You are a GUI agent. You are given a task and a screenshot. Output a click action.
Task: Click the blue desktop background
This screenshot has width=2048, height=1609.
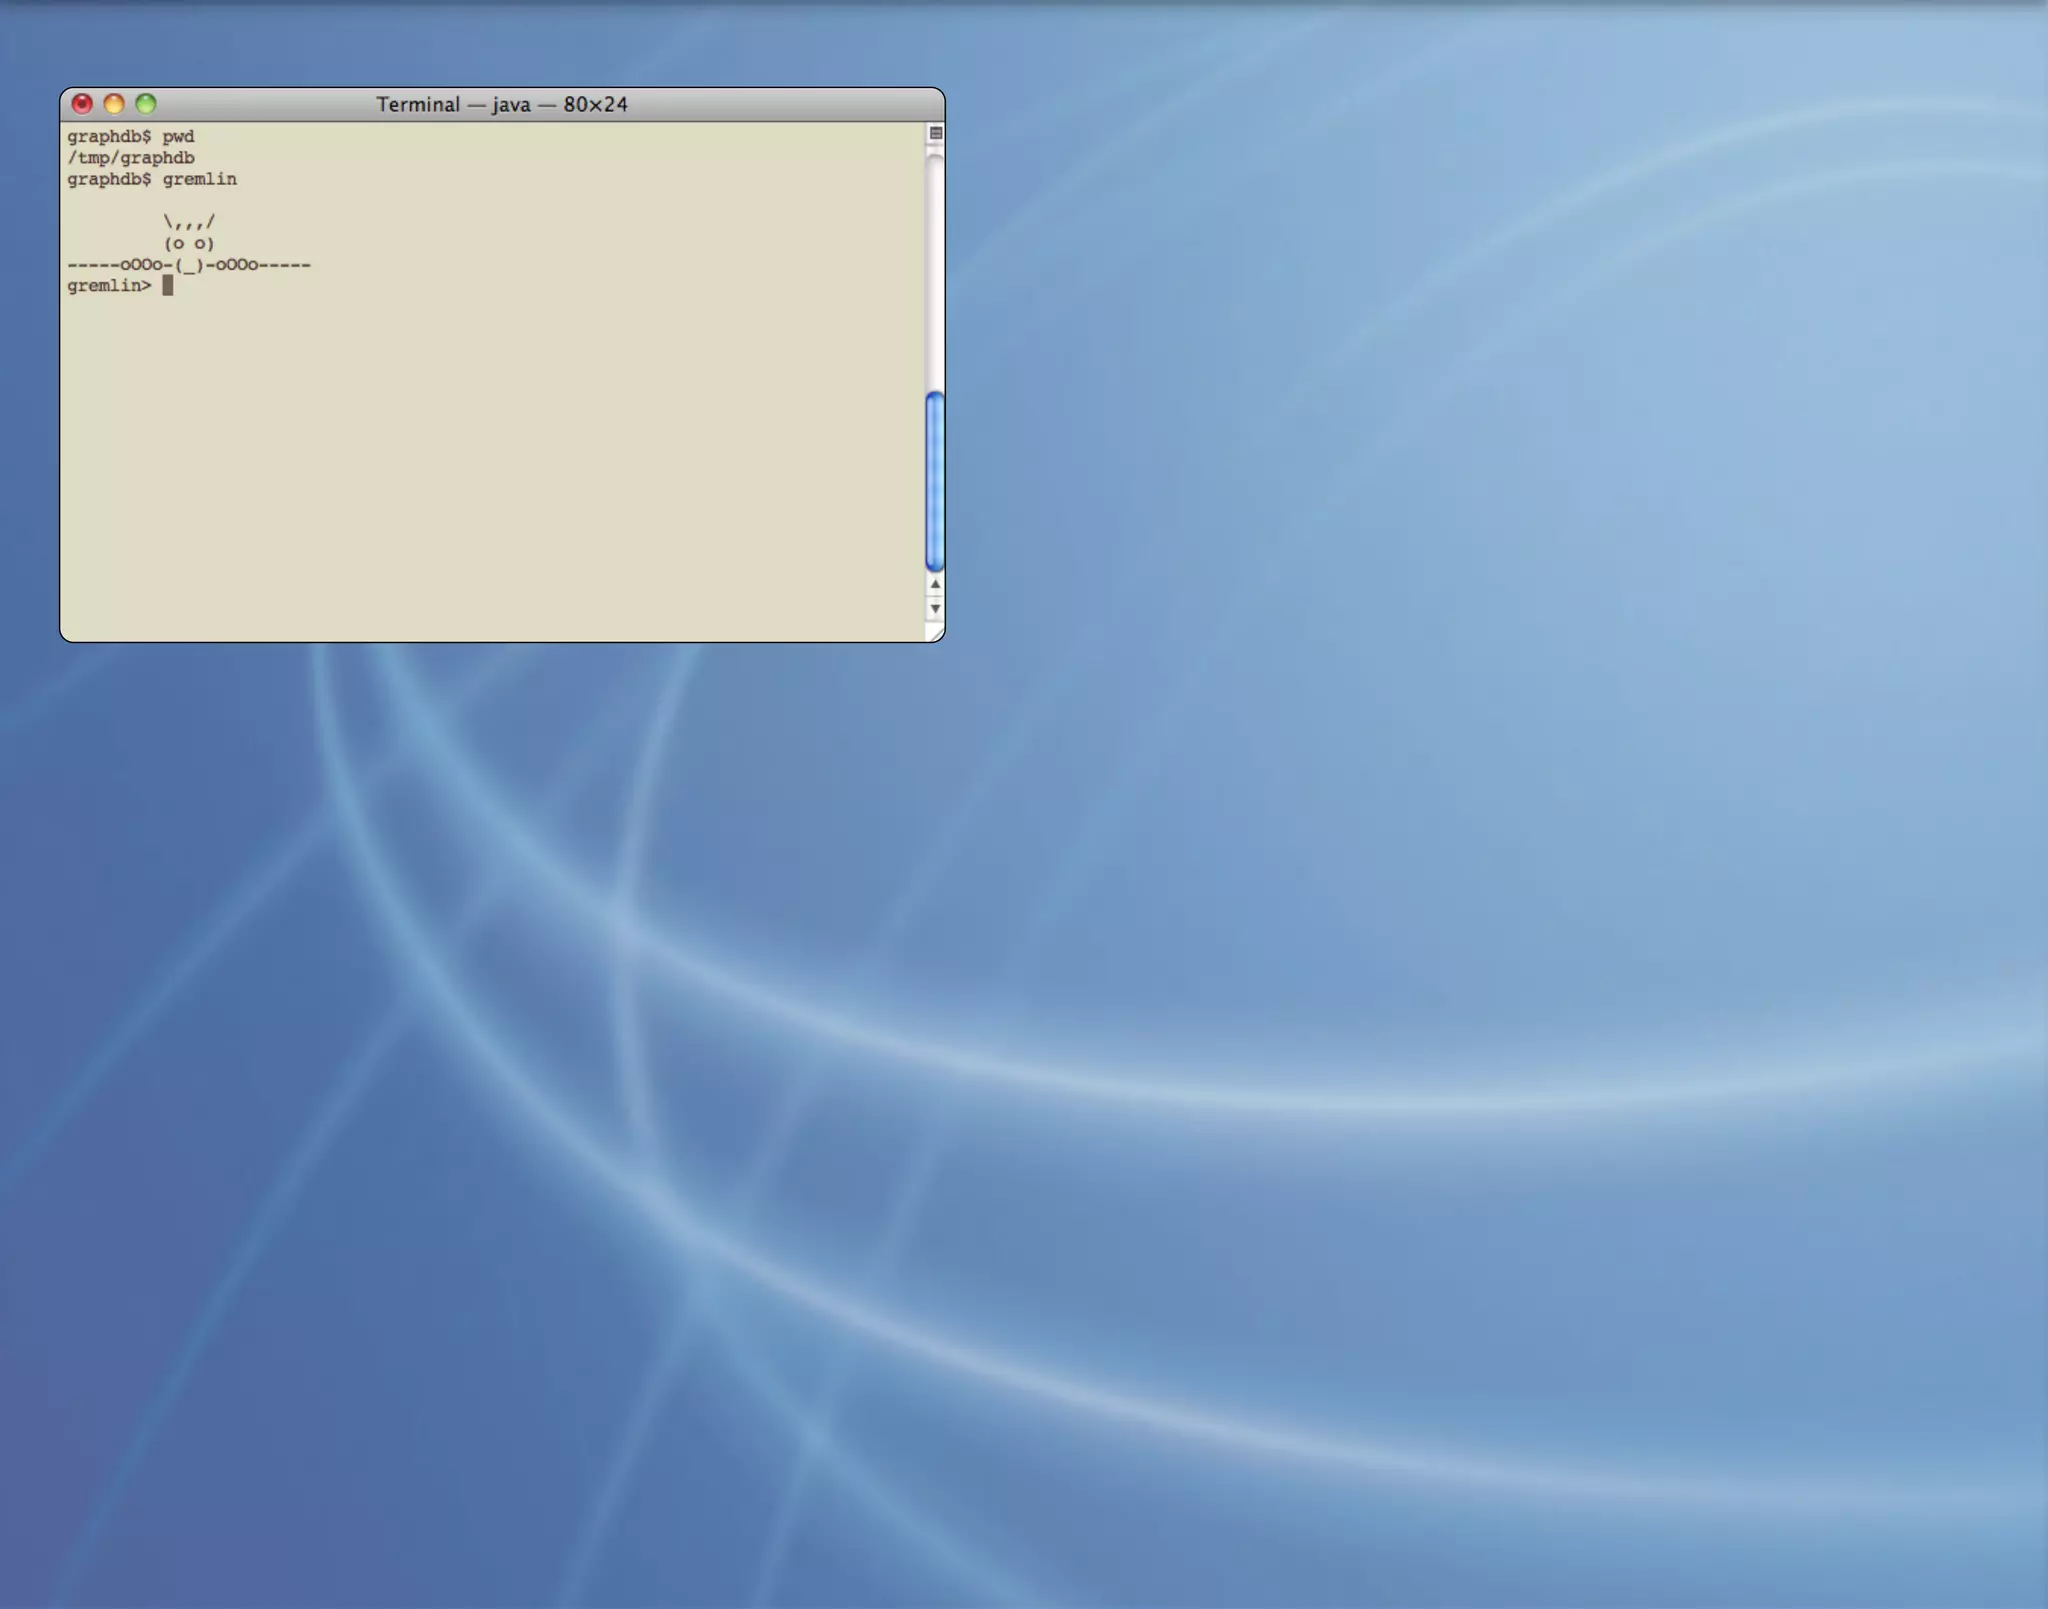tap(1400, 800)
